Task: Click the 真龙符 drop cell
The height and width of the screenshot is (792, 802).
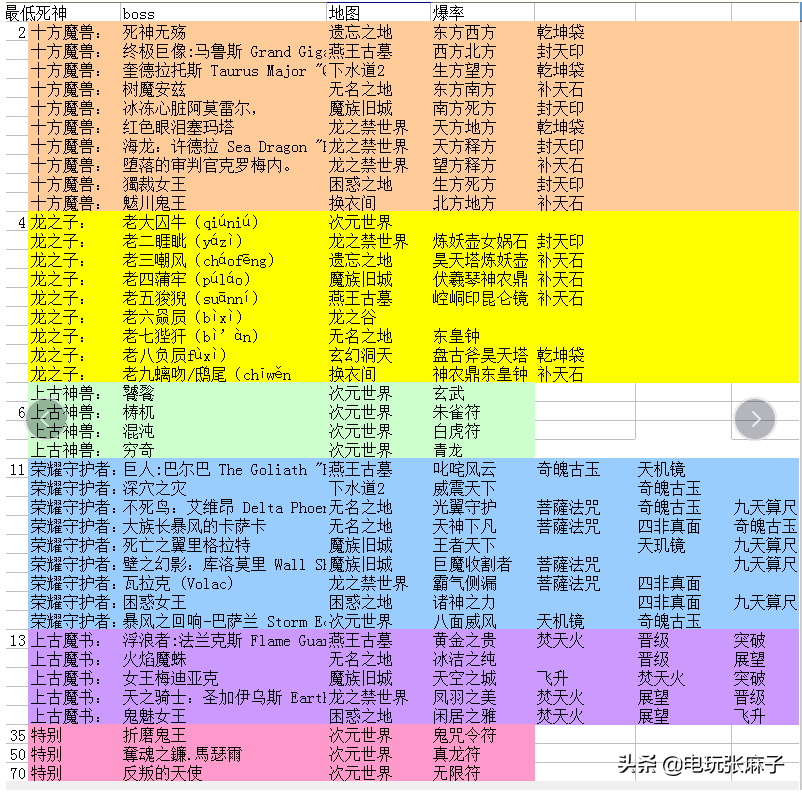Action: (x=456, y=754)
